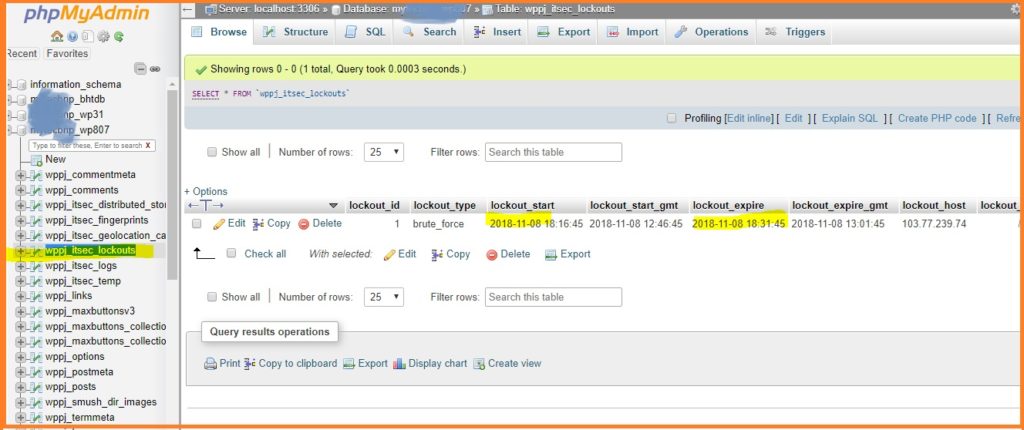The height and width of the screenshot is (430, 1024).
Task: Expand wppj_posts table node
Action: click(x=20, y=387)
